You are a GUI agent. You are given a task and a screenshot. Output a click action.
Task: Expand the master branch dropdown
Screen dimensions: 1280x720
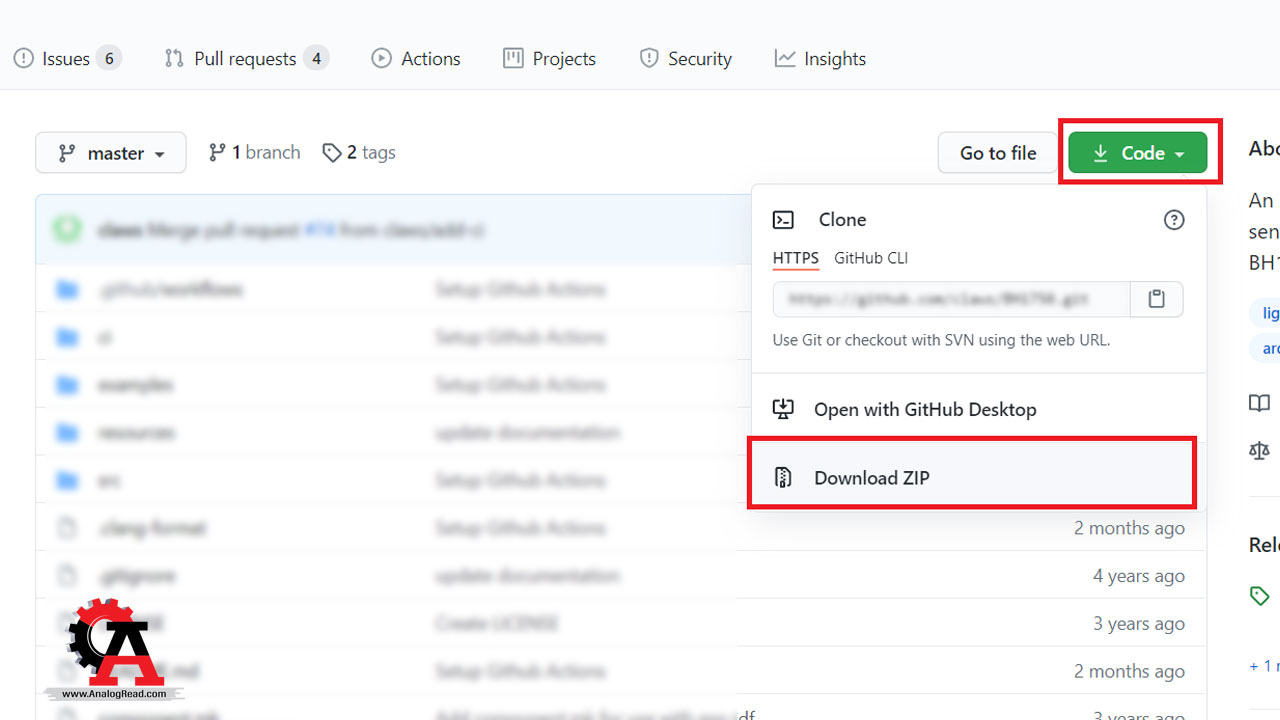(x=111, y=153)
